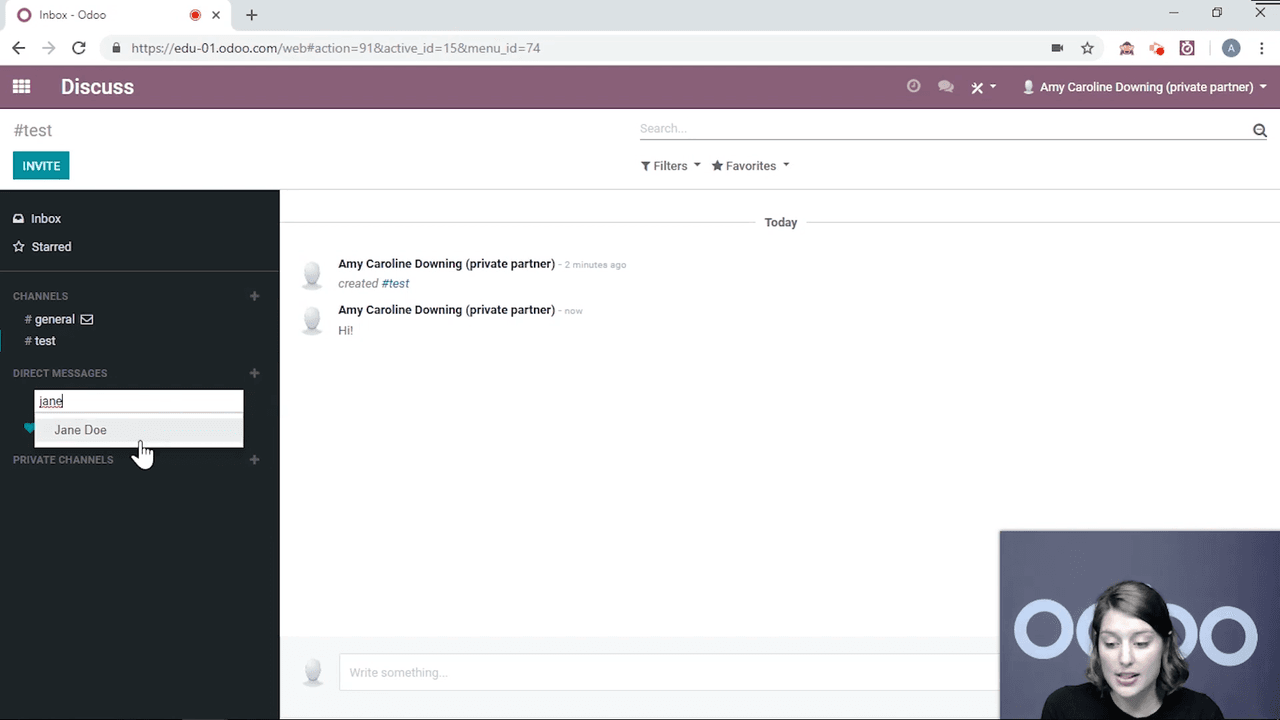Open the debug tools dropdown
1280x720 pixels.
point(983,87)
